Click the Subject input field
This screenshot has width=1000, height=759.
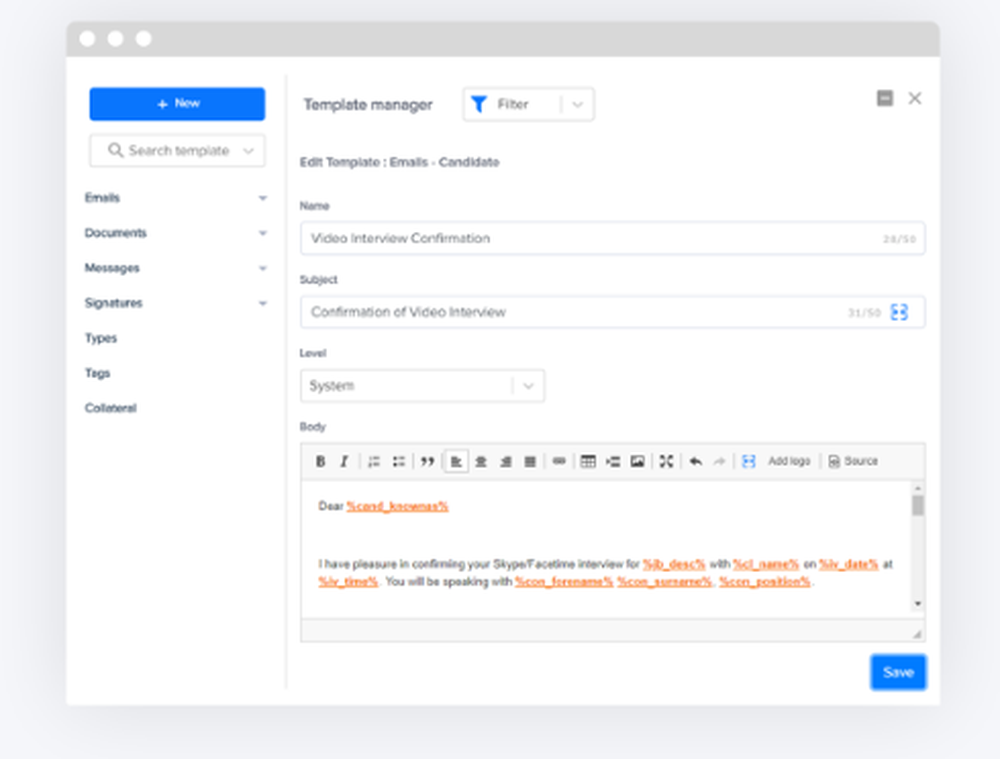tap(612, 312)
